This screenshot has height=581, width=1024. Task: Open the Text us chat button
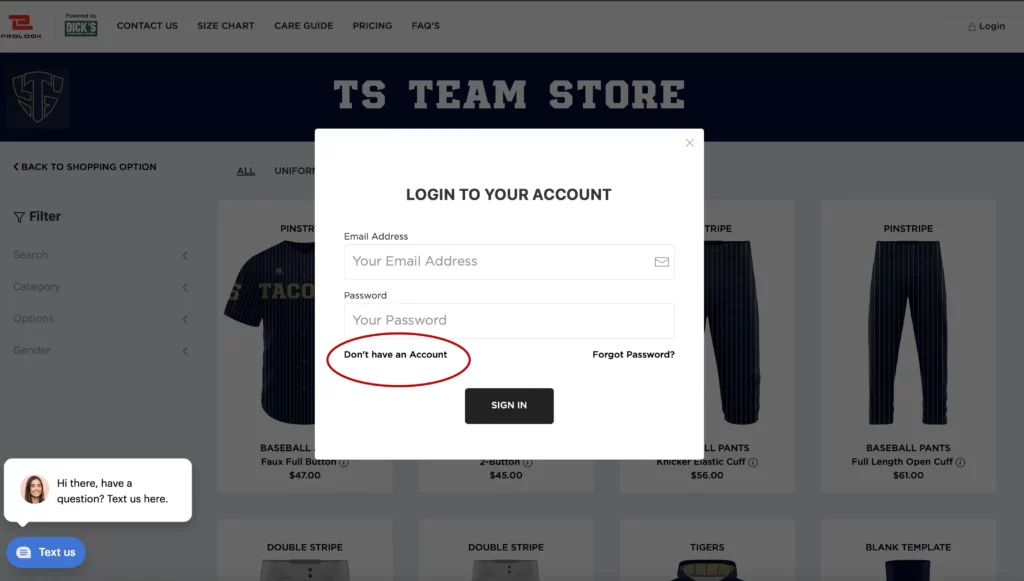[46, 552]
